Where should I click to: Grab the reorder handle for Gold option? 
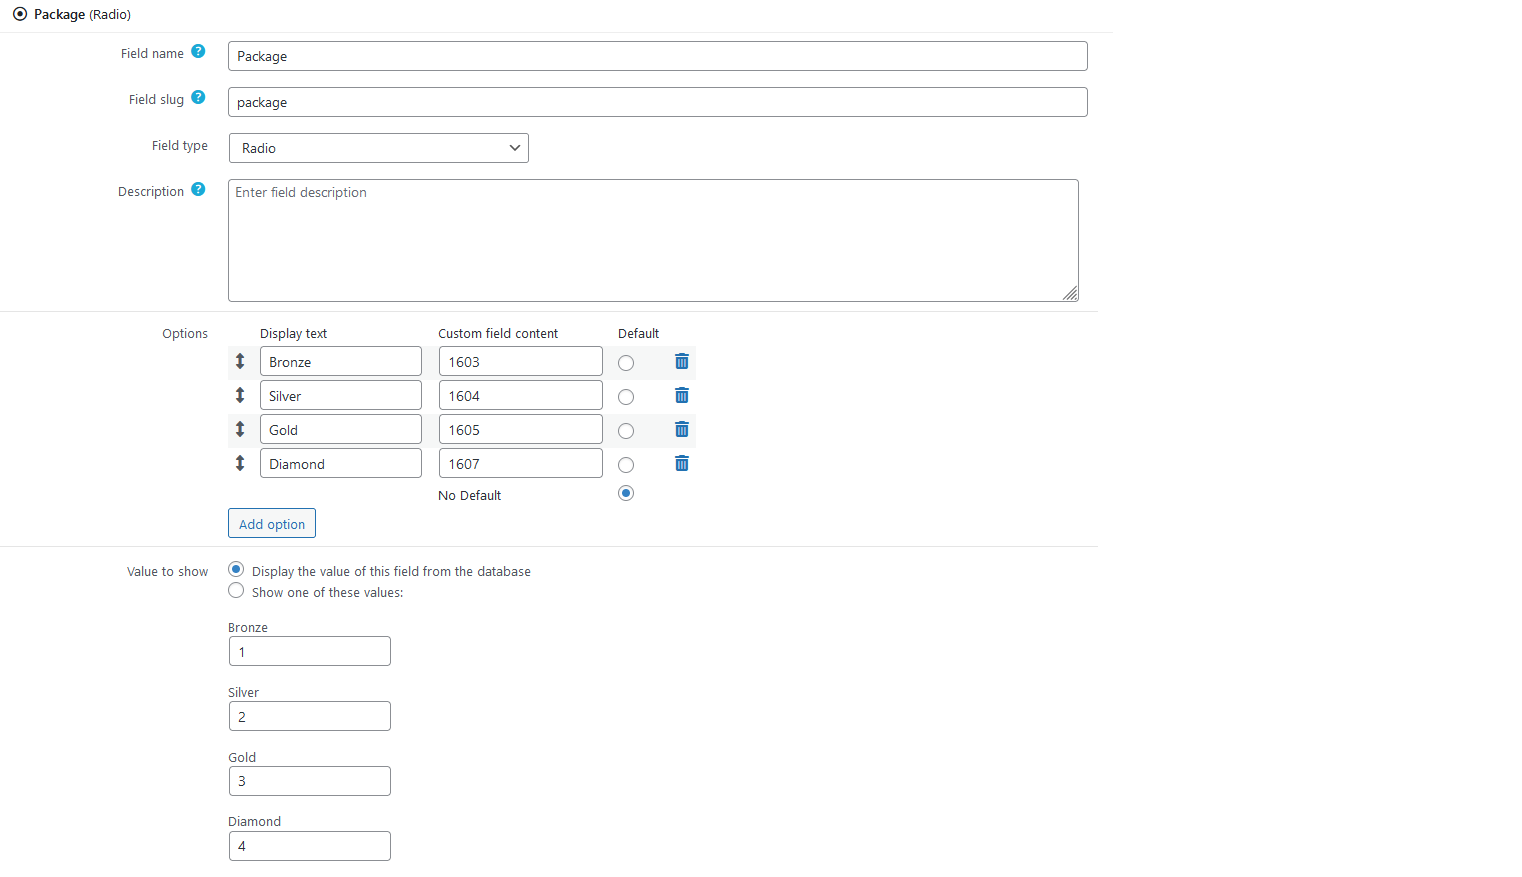click(240, 429)
